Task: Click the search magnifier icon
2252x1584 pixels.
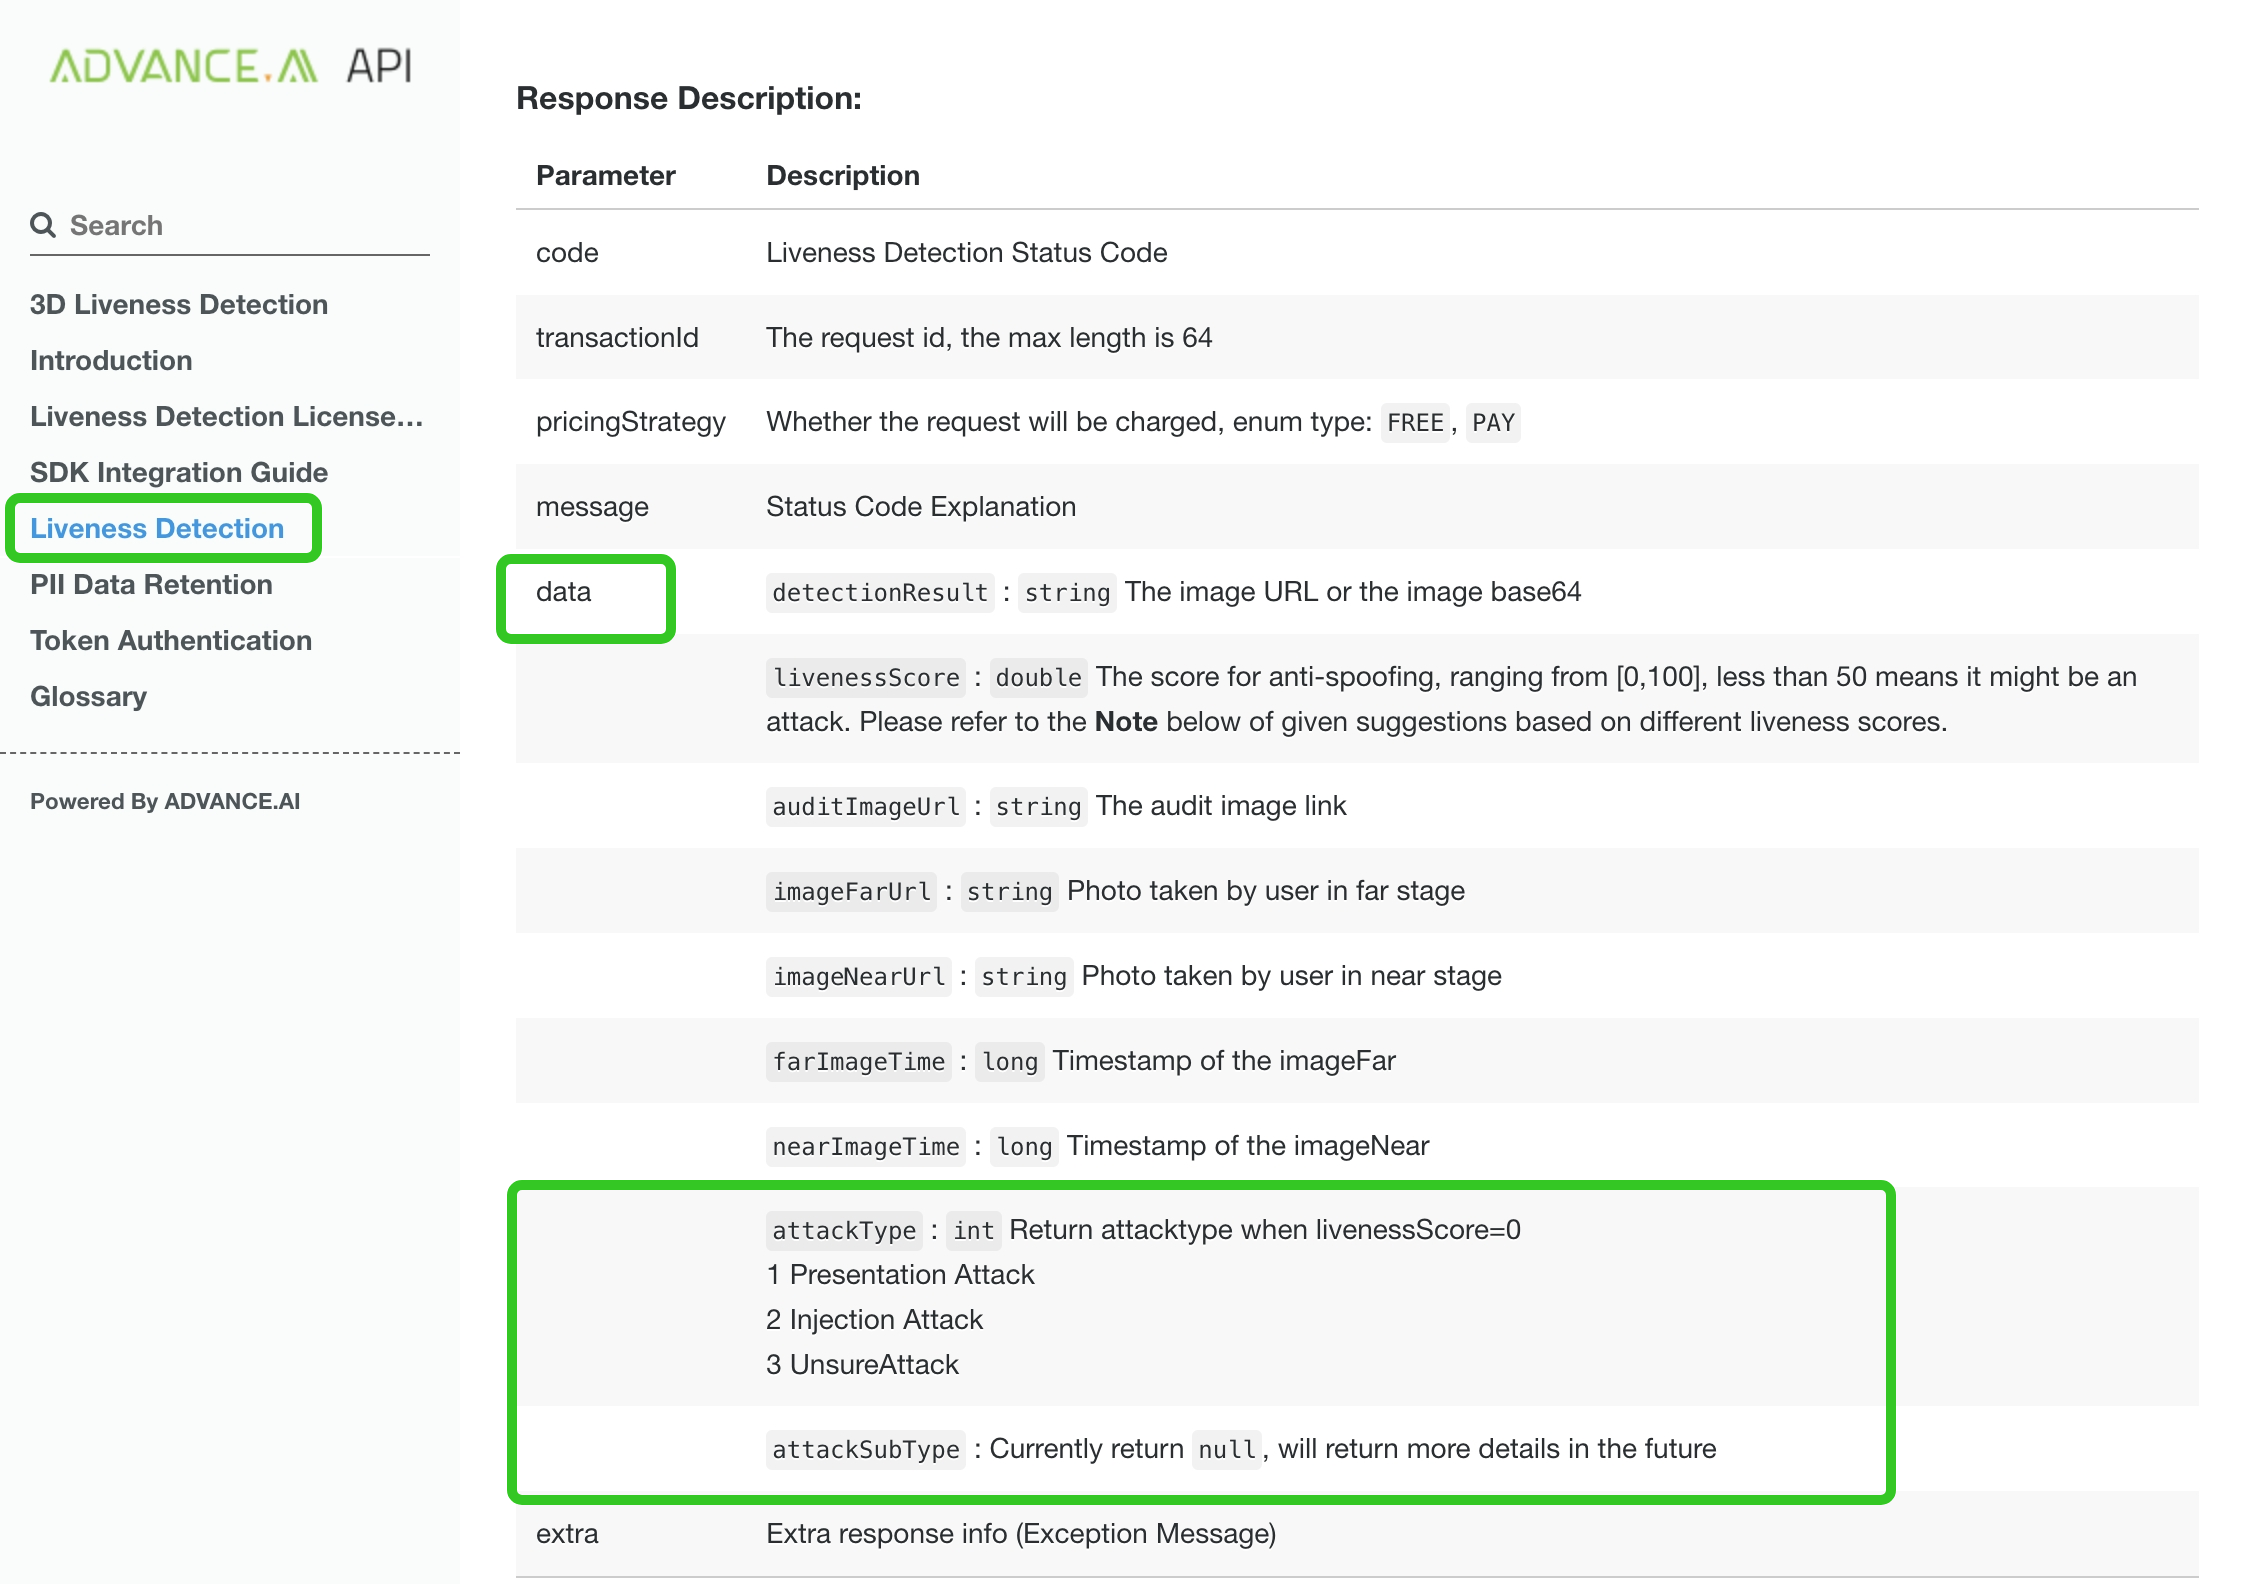Action: click(x=43, y=225)
